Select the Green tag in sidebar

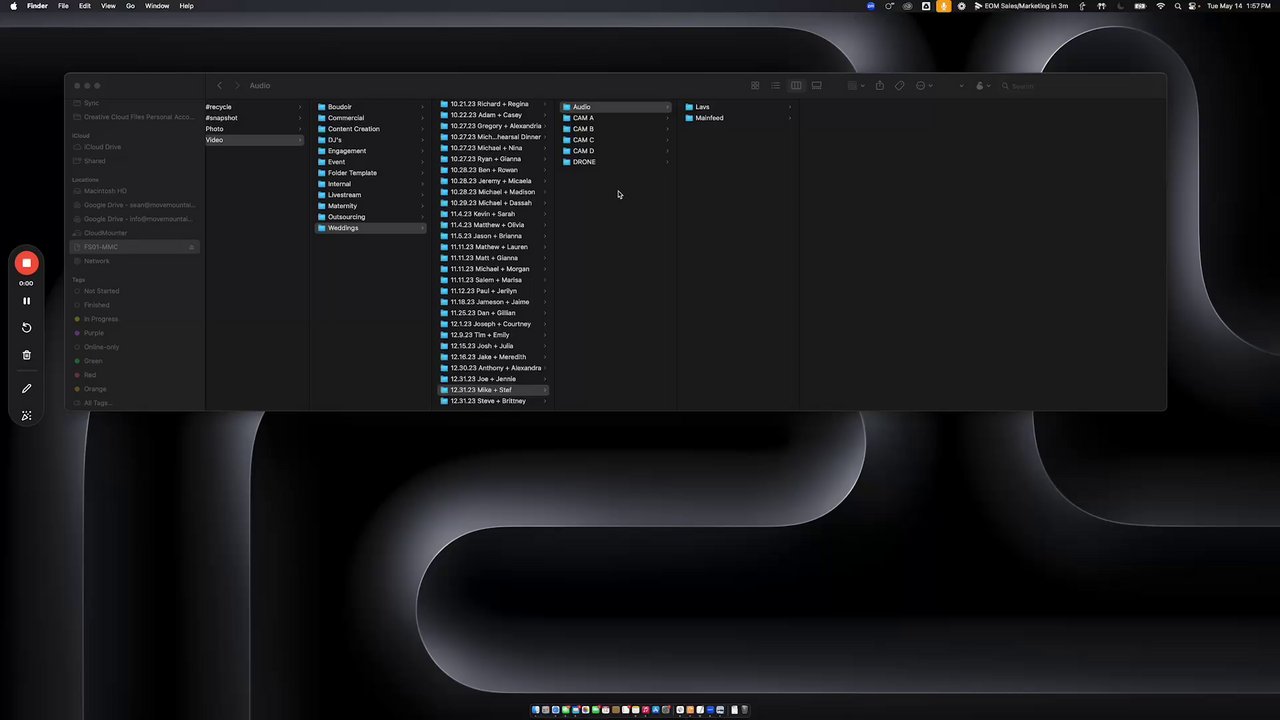pyautogui.click(x=93, y=361)
